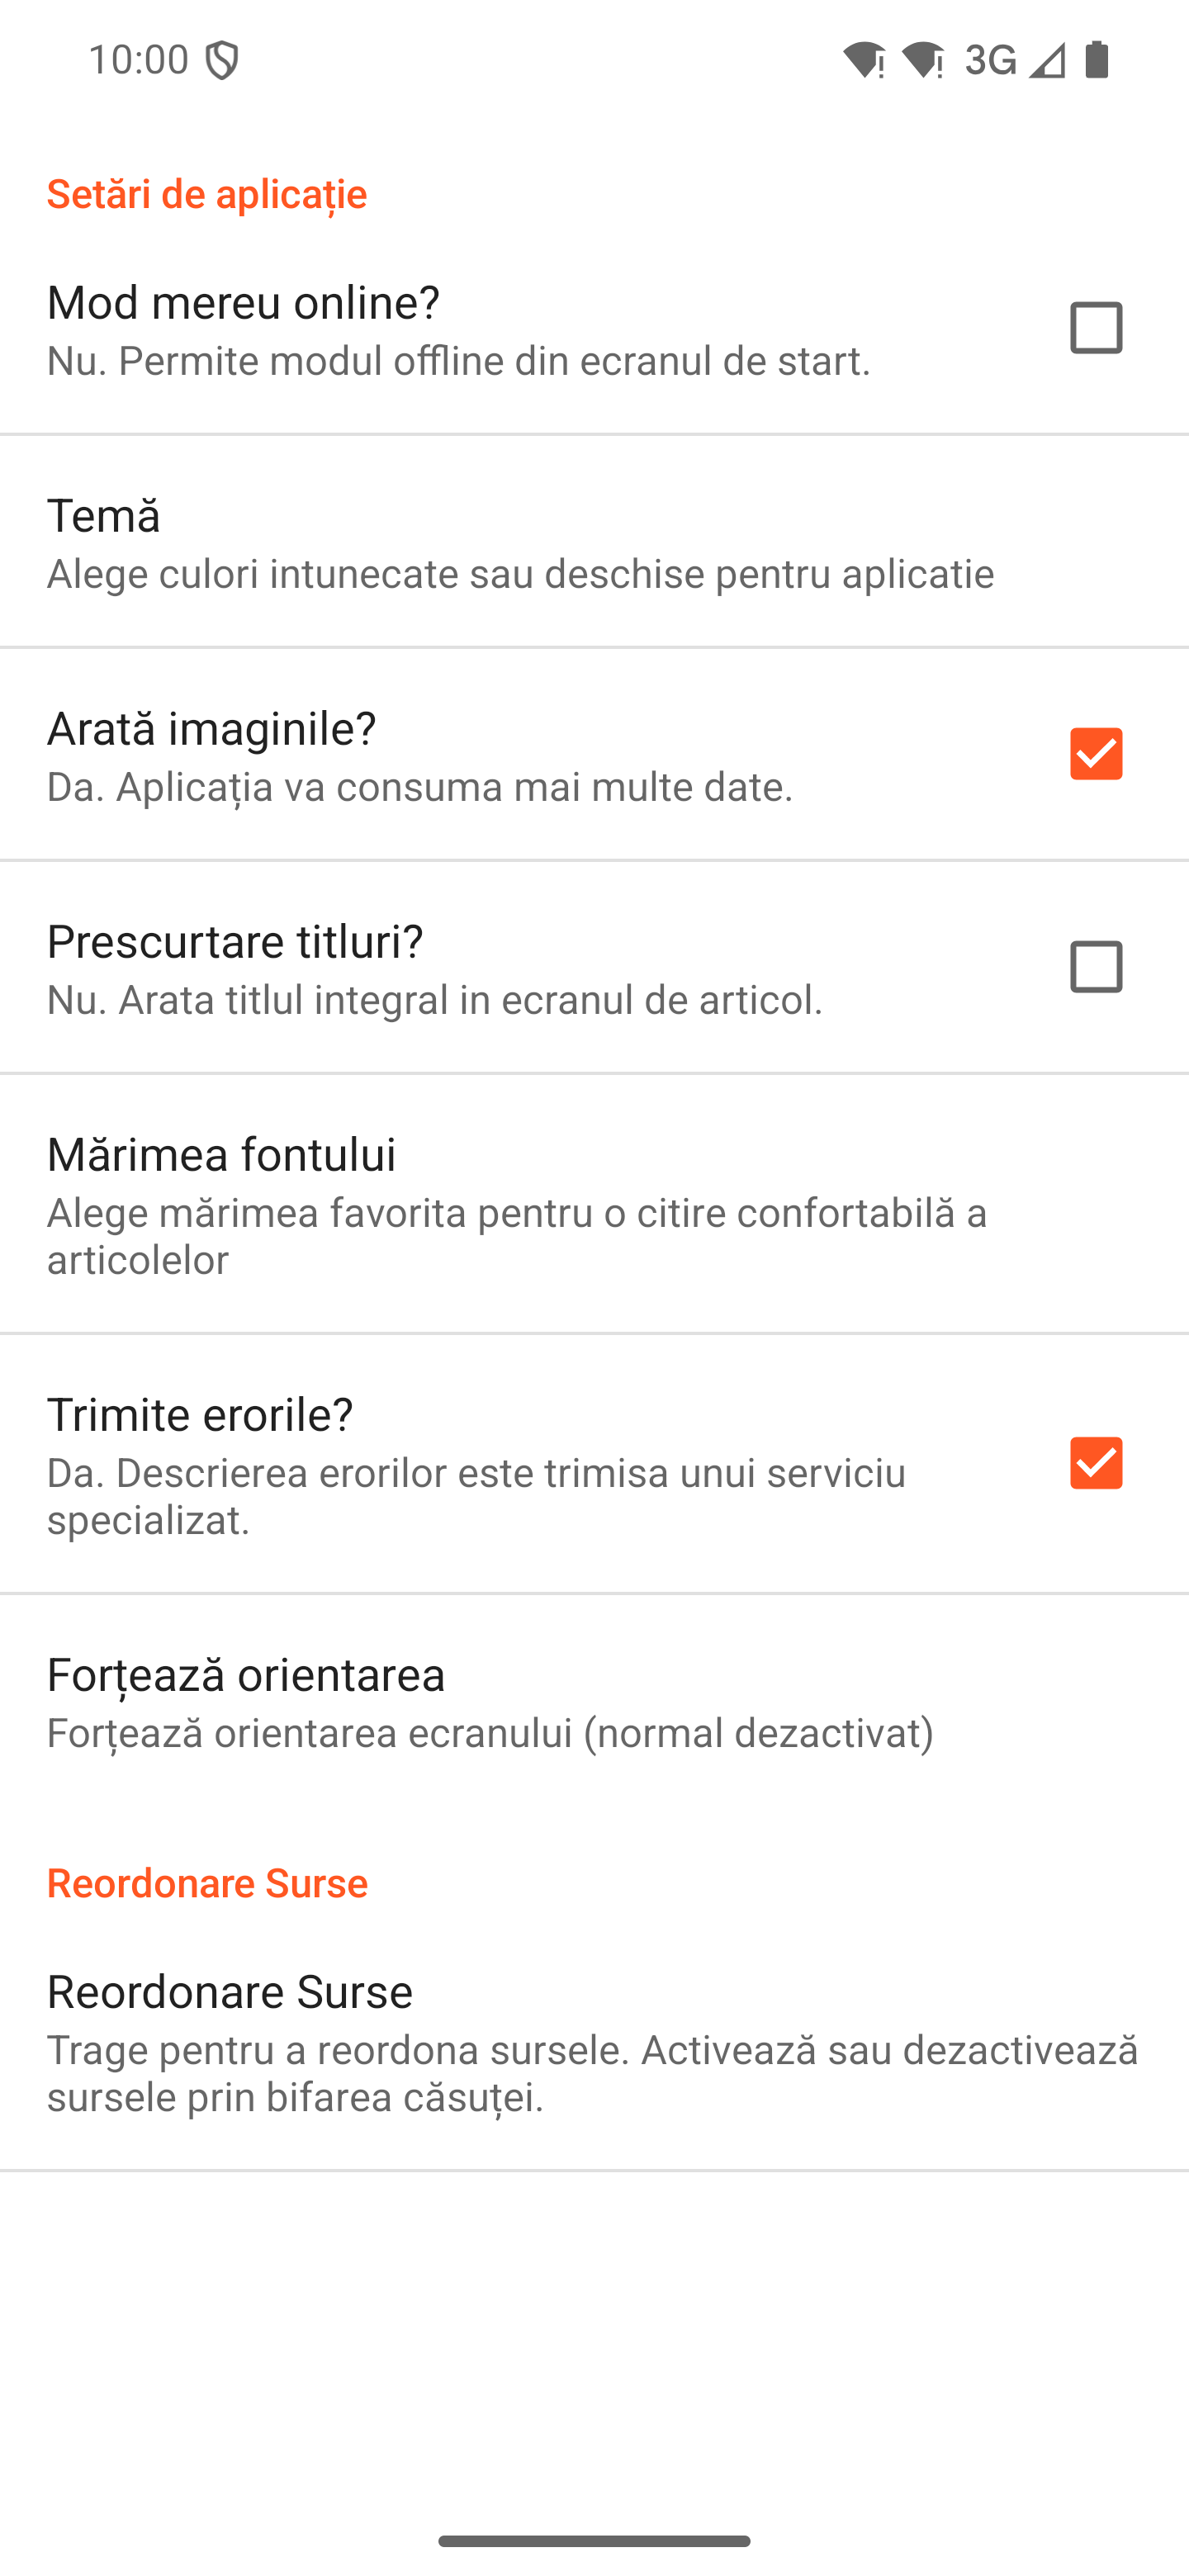Screen dimensions: 1189x2576
Task: Tap the shield icon beside the clock
Action: coord(222,61)
